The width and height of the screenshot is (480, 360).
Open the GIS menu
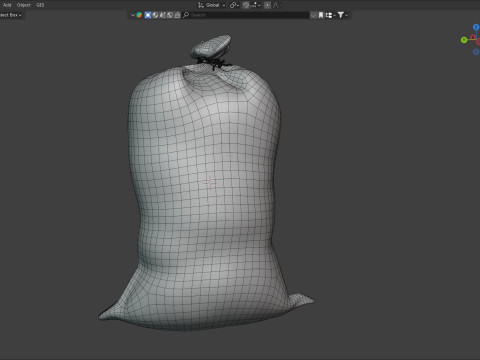(40, 5)
